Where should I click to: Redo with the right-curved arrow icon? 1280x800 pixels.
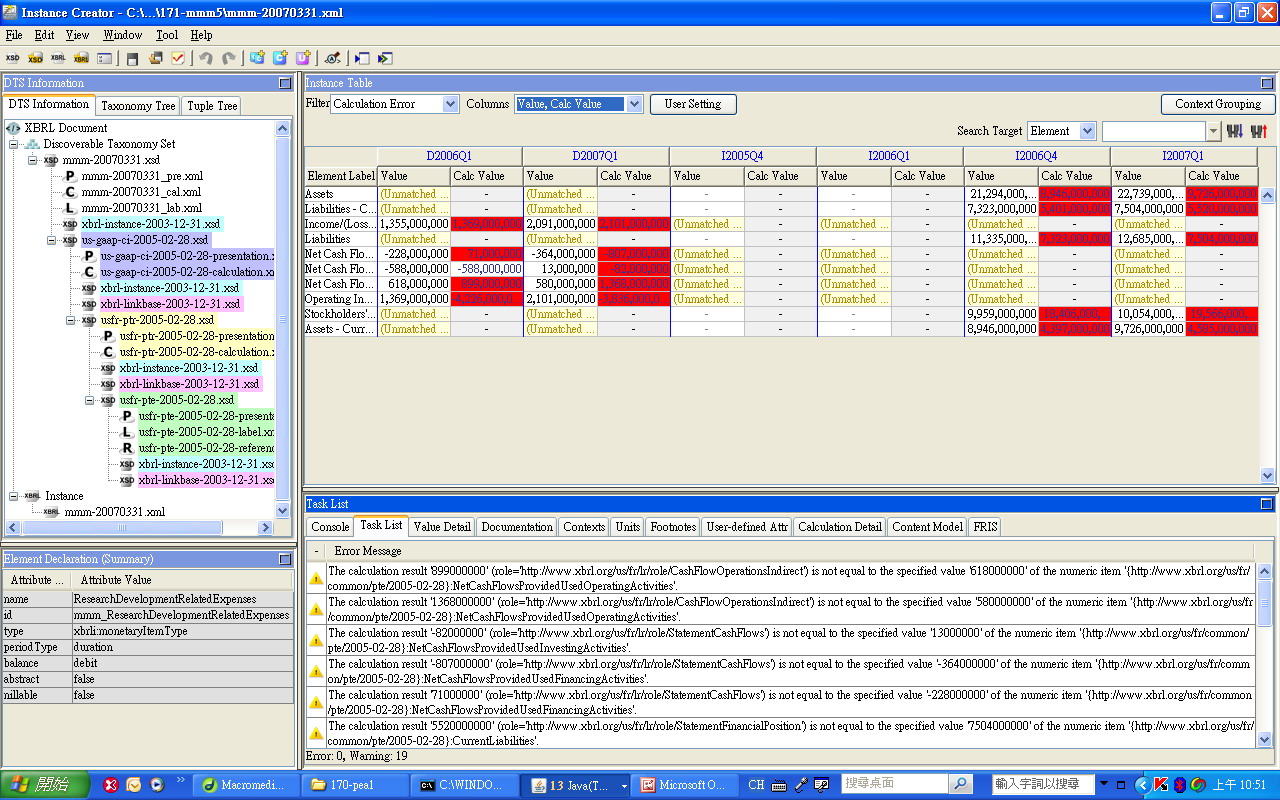pyautogui.click(x=229, y=59)
